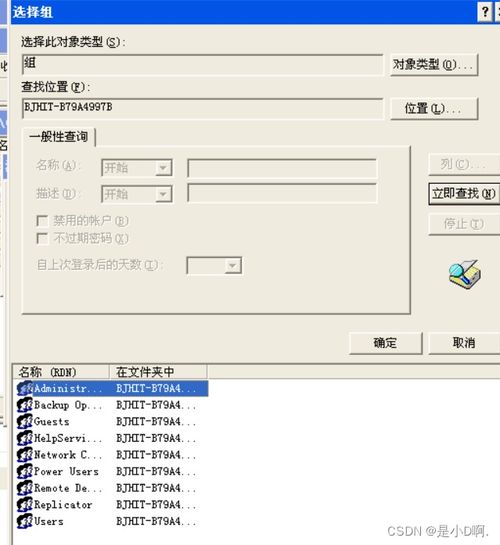Click the Replicator group icon
Screen dimensions: 500x545
(x=25, y=504)
